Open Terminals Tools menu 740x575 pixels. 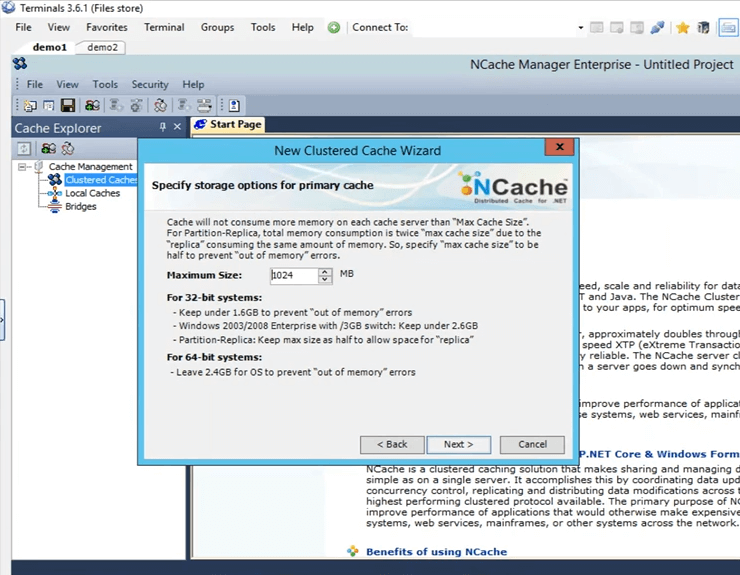tap(263, 27)
